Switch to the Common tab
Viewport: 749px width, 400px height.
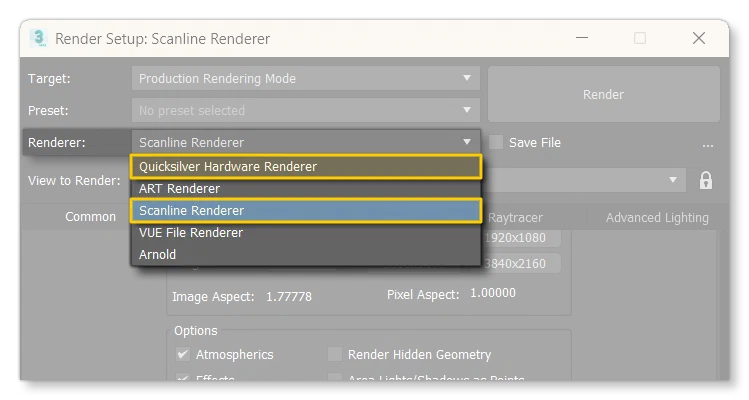point(90,216)
